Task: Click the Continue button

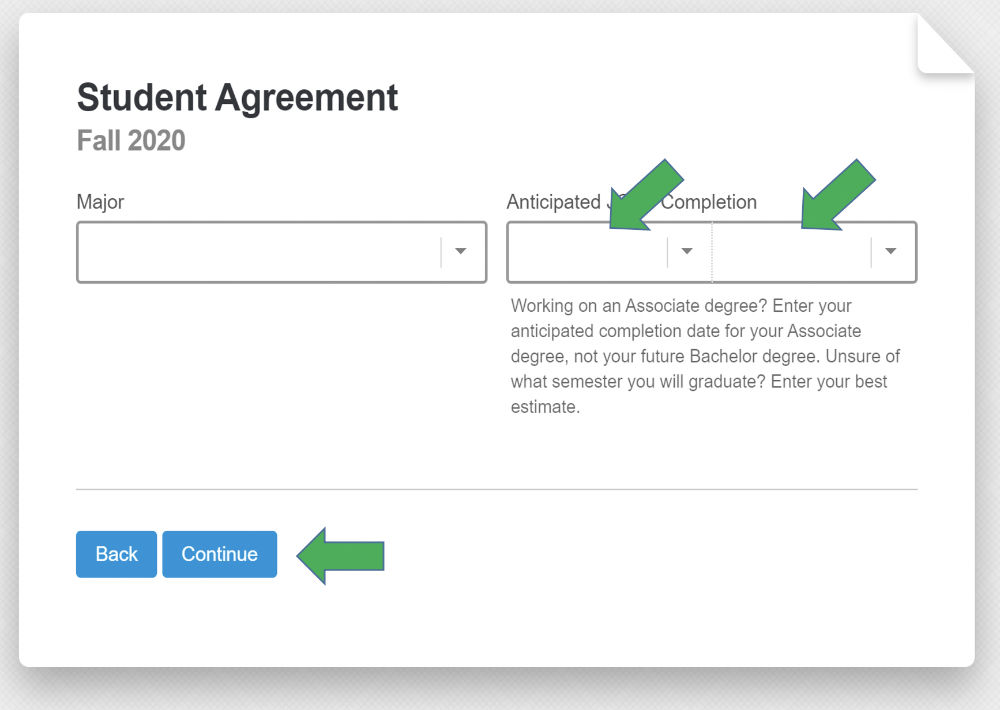Action: click(219, 554)
